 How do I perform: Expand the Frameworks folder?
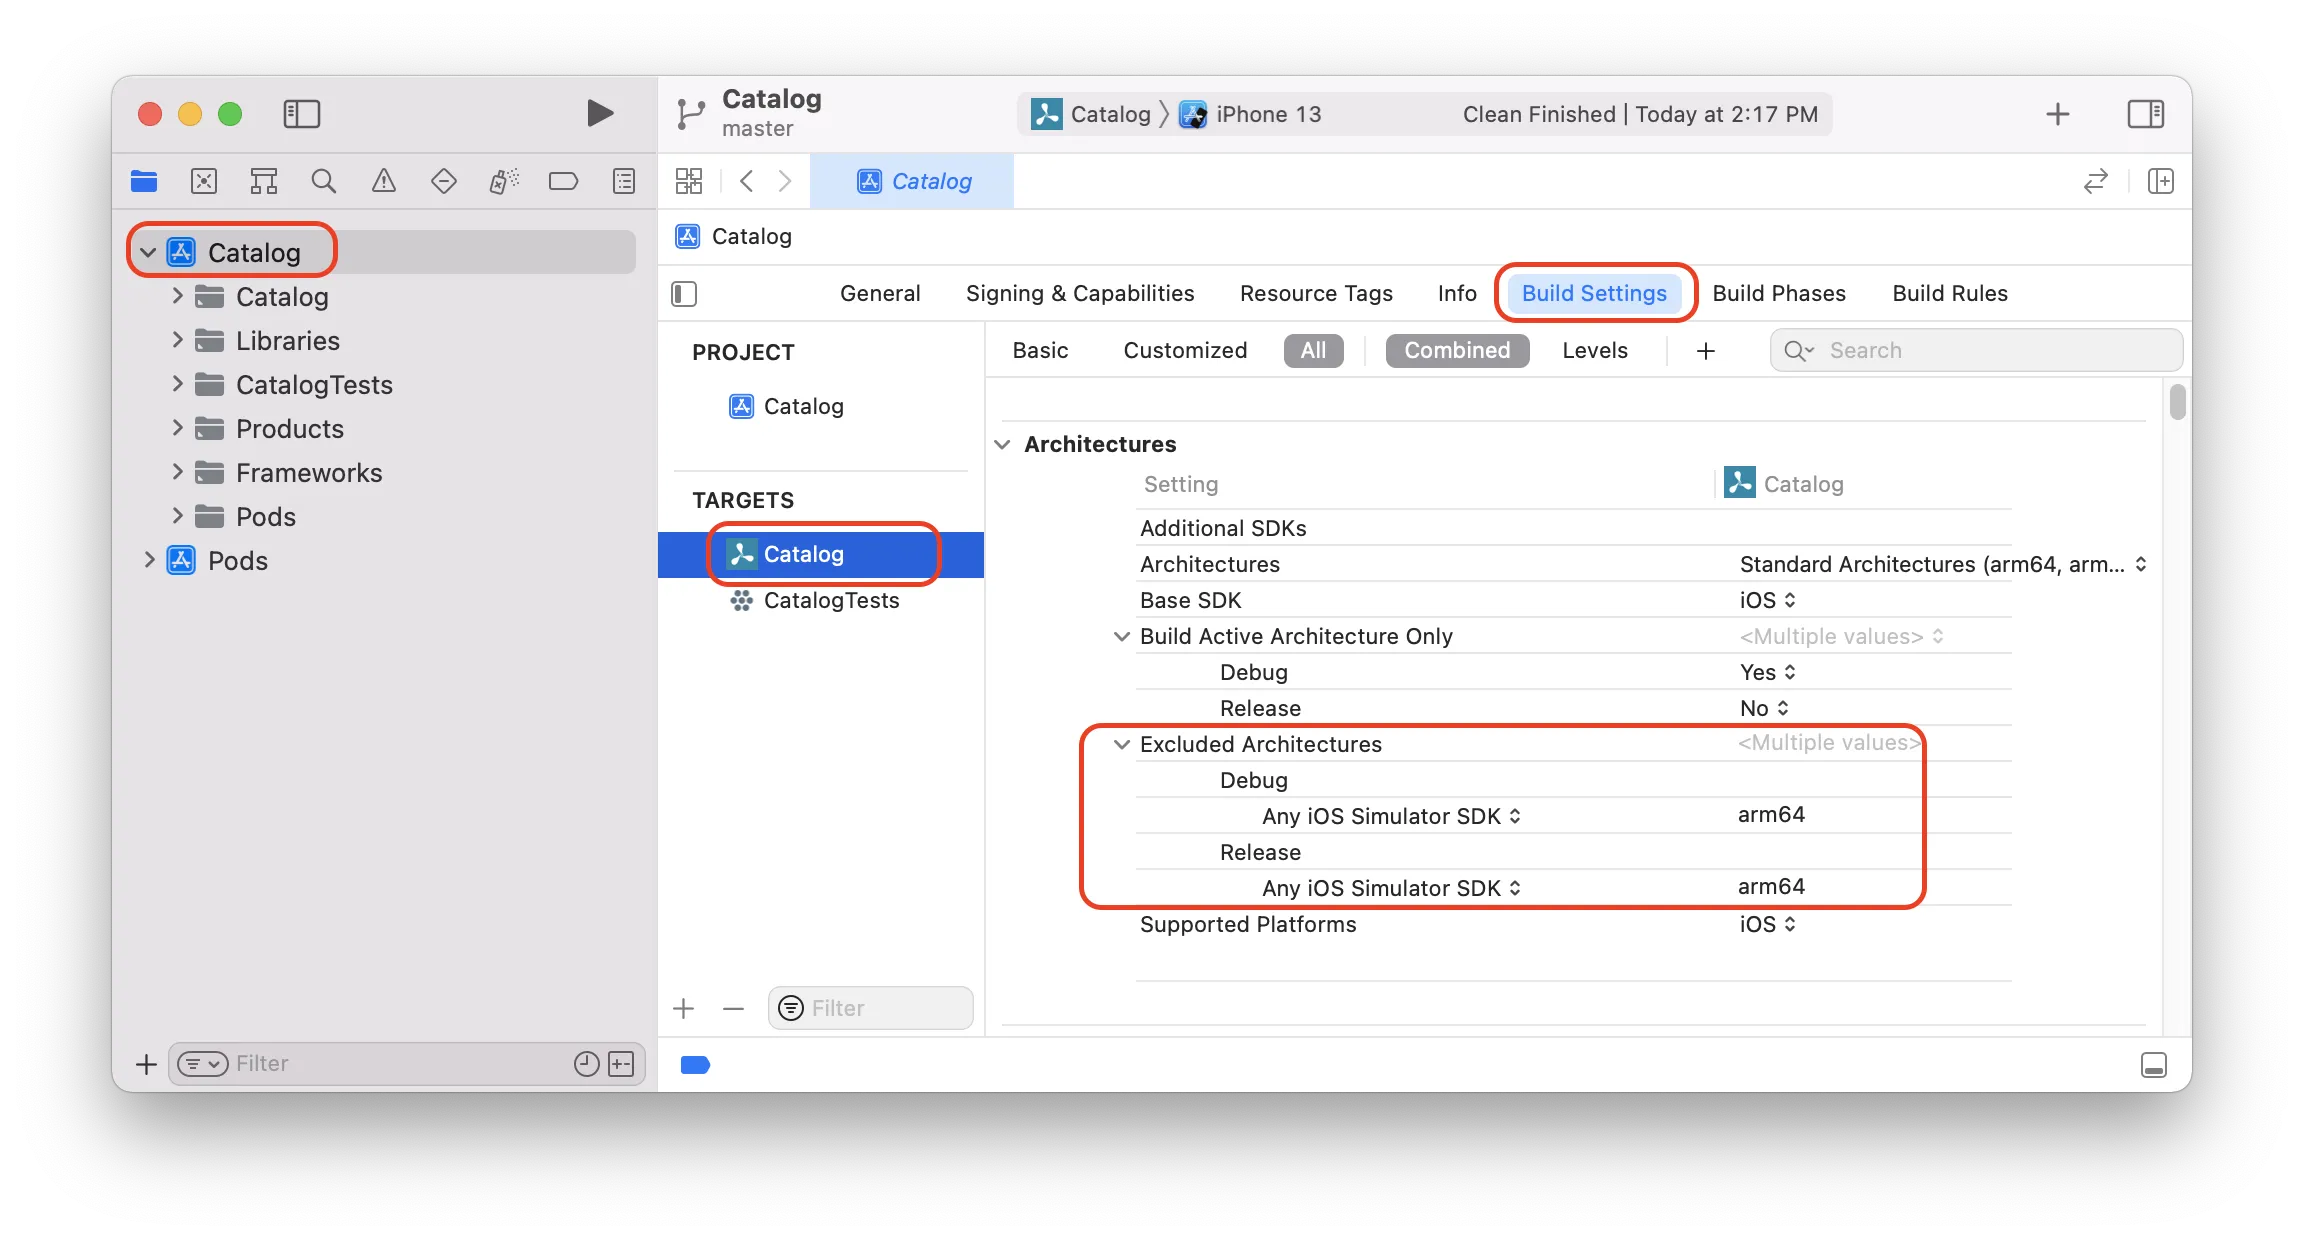click(x=176, y=472)
